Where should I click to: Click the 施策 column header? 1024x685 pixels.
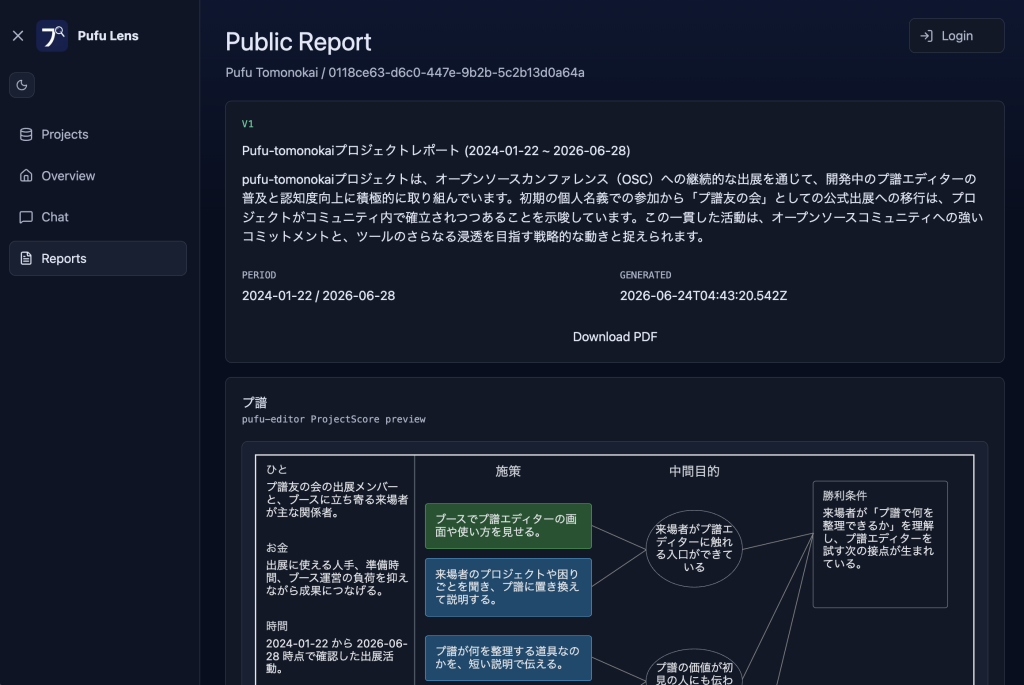[x=508, y=471]
